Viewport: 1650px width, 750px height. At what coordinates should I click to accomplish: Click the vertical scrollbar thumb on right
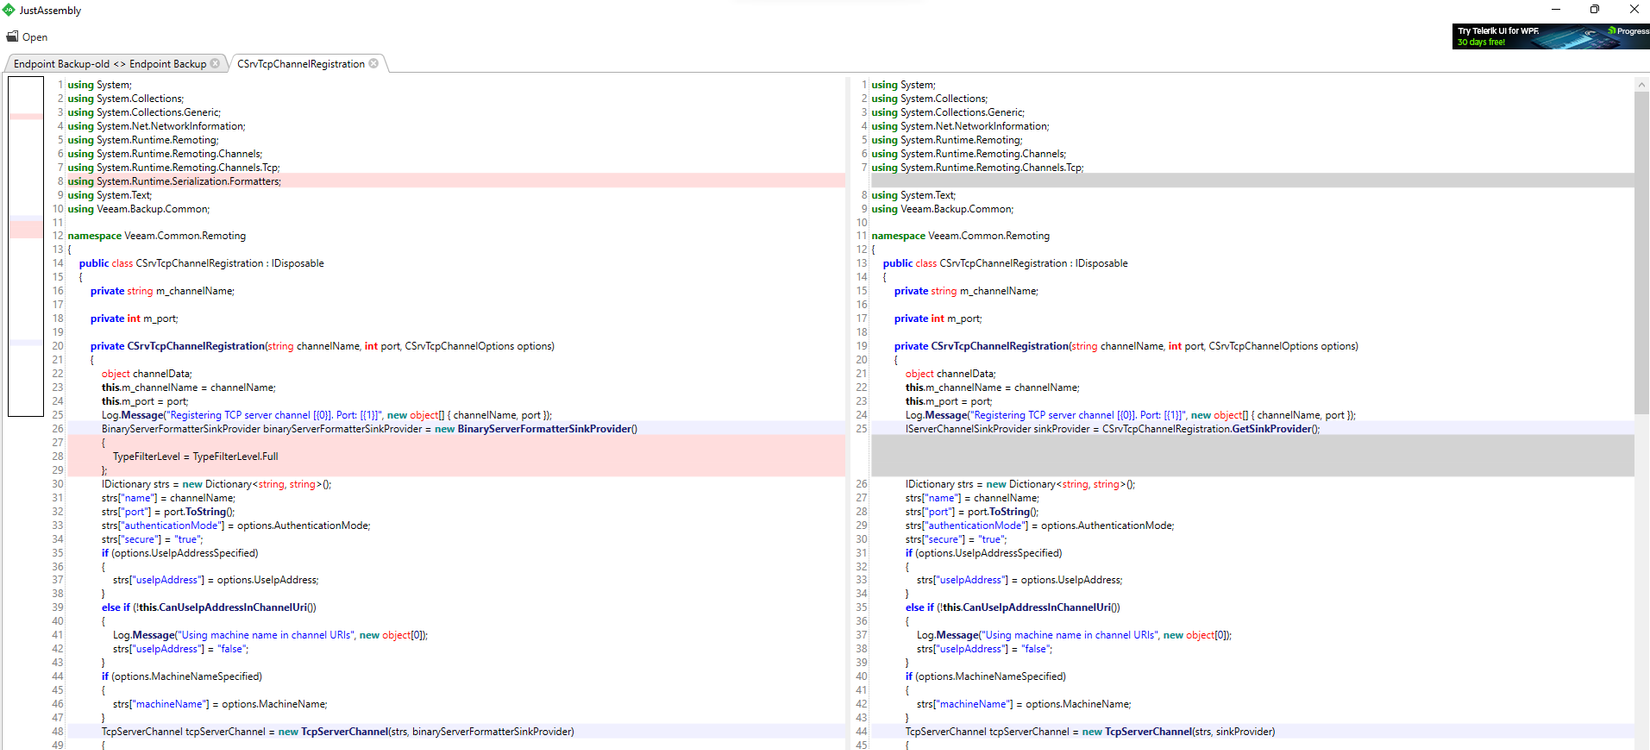pyautogui.click(x=1641, y=250)
